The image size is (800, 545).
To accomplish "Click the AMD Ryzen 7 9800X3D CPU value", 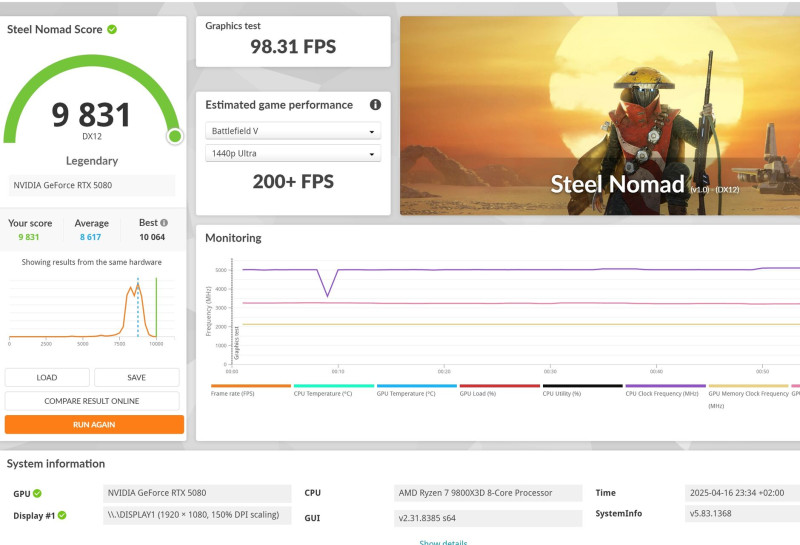I will [488, 493].
